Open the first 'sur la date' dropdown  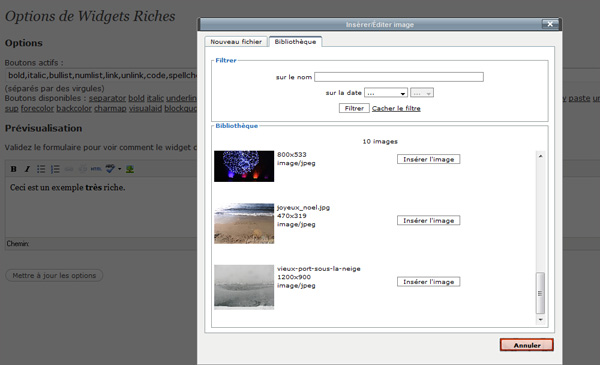[386, 93]
